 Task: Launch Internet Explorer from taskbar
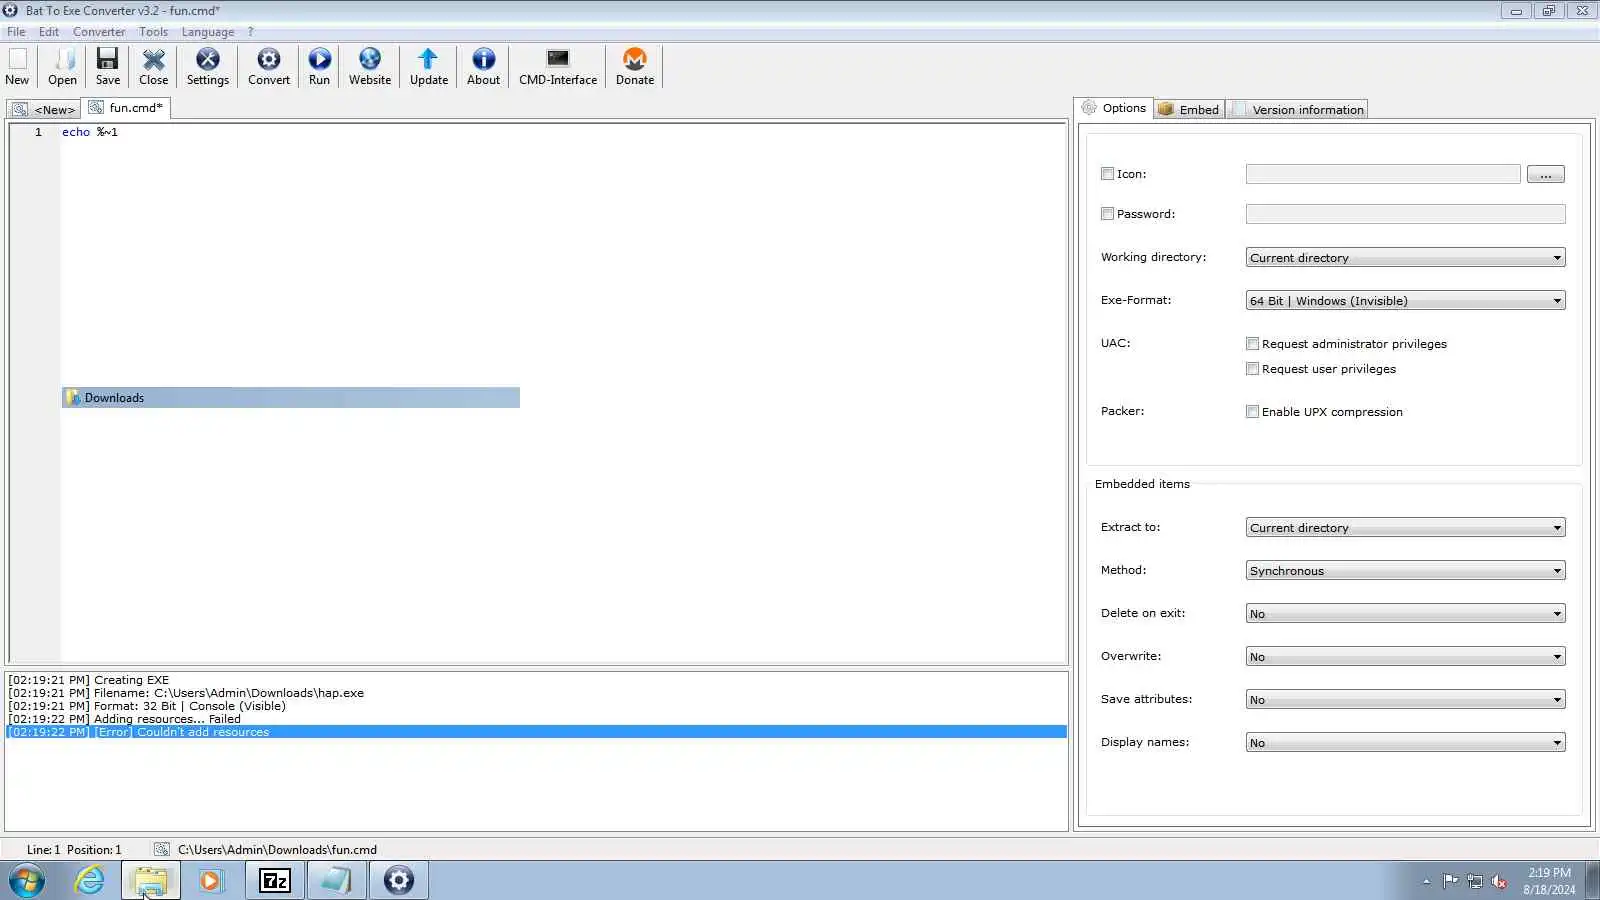click(x=90, y=881)
